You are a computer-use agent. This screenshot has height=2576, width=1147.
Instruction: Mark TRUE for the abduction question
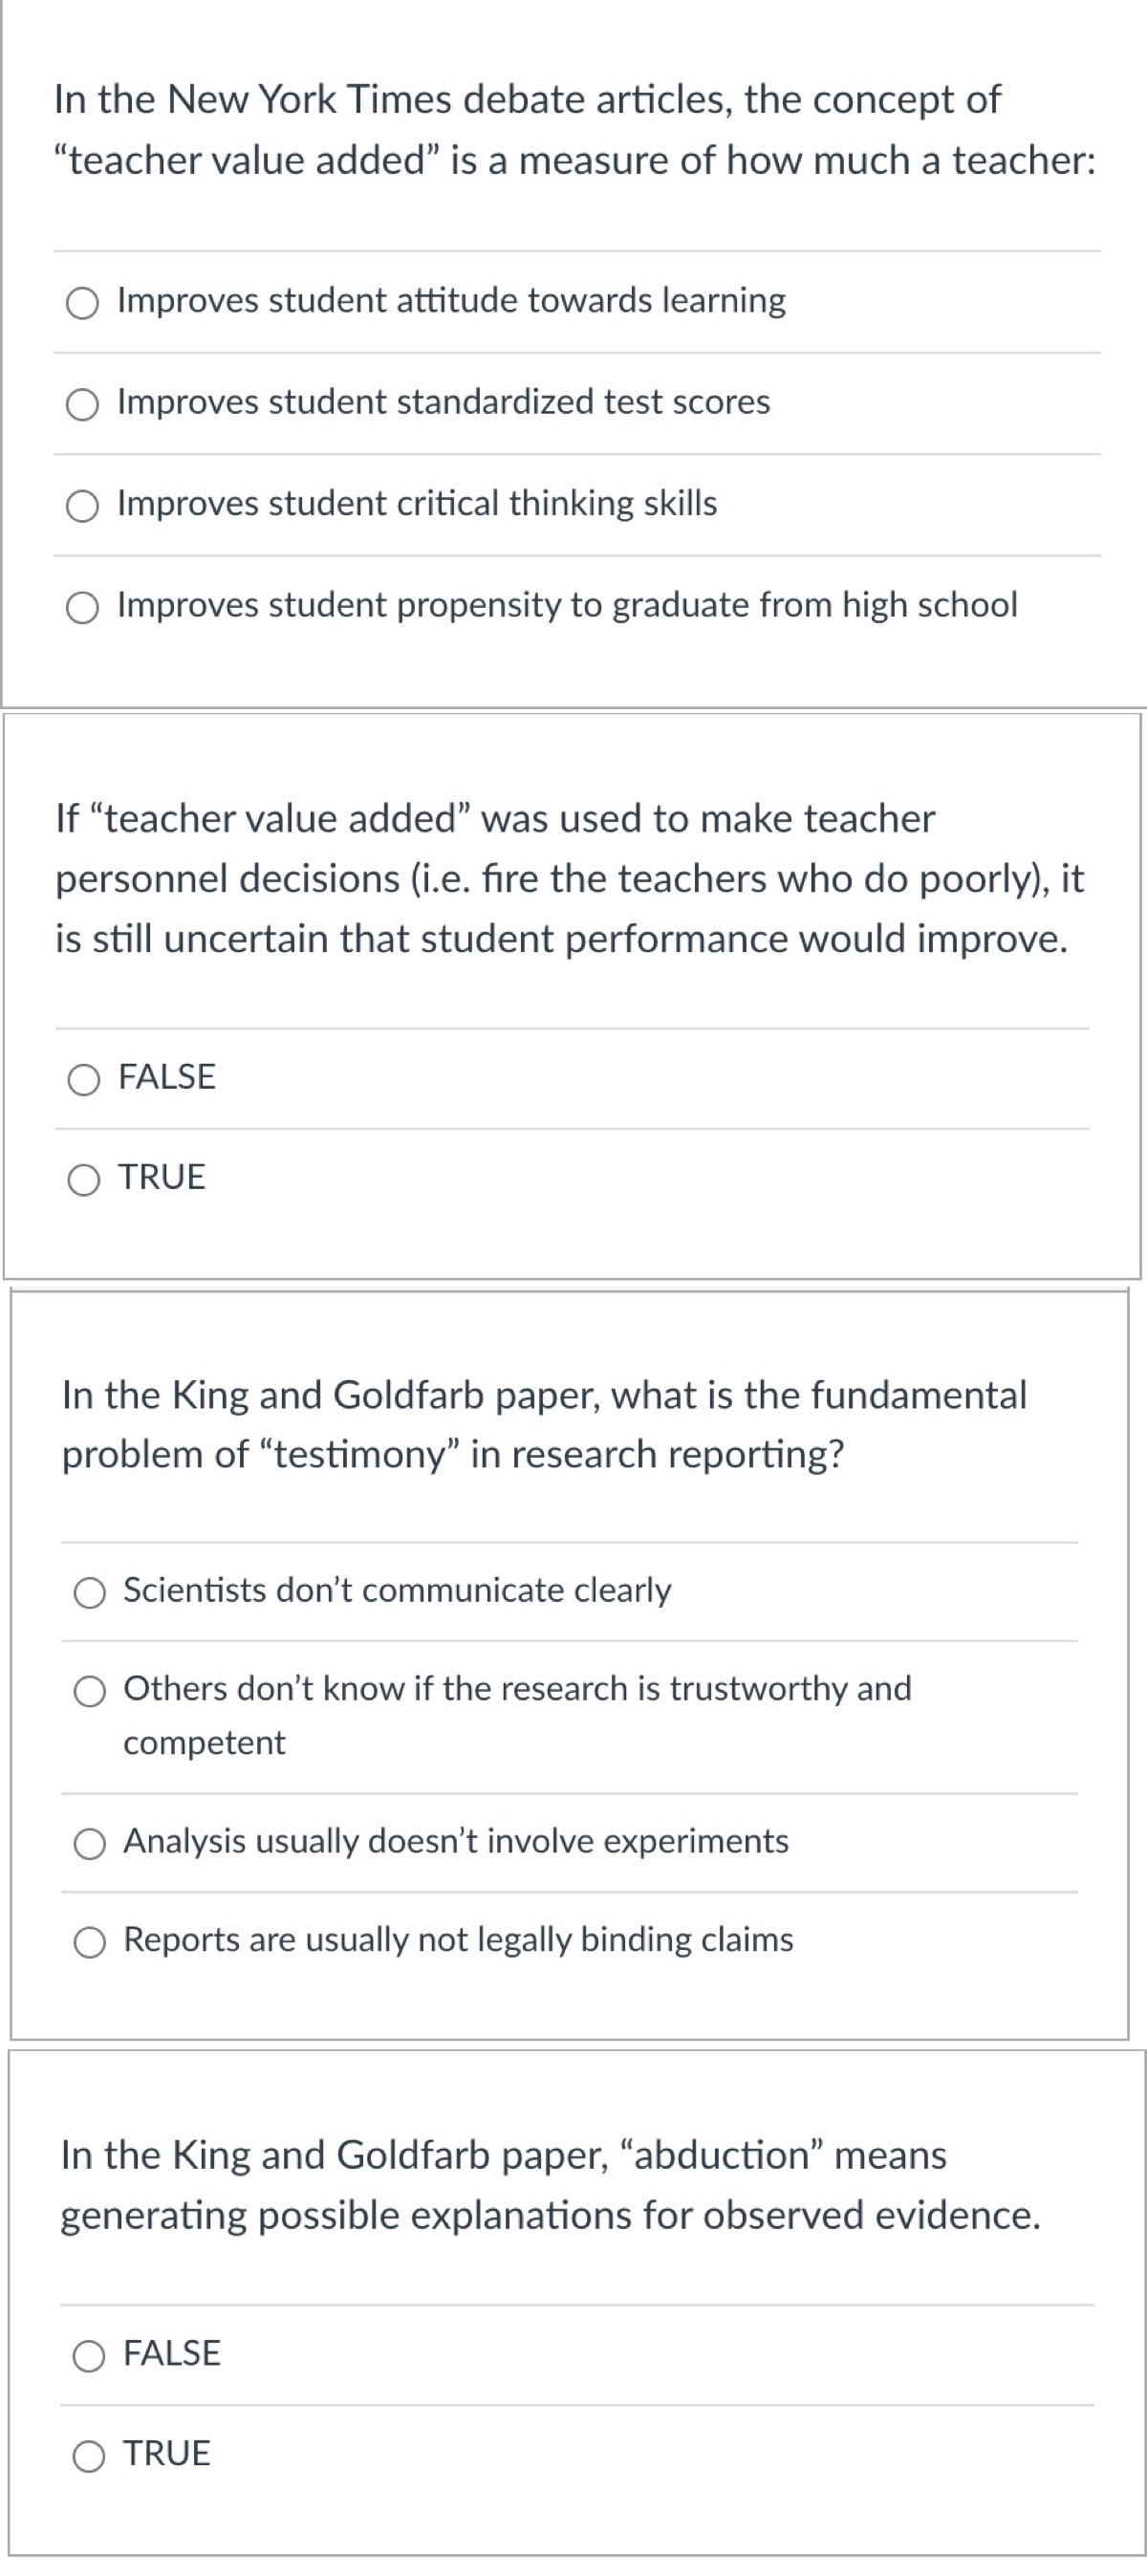point(89,2456)
